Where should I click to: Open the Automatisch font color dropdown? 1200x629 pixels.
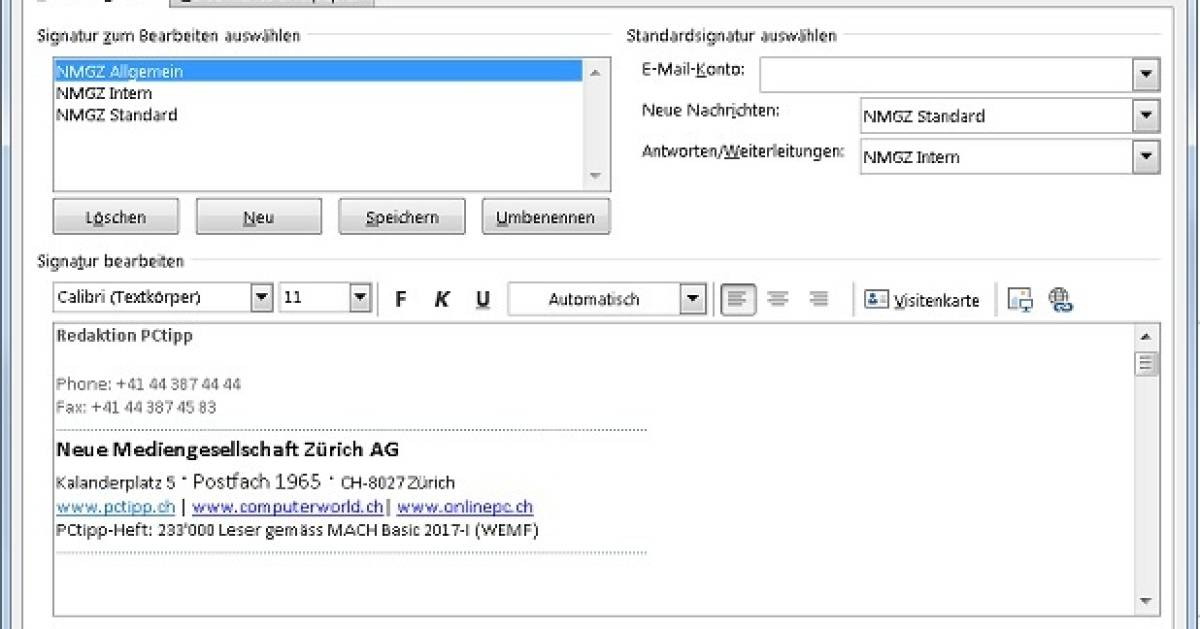[692, 298]
